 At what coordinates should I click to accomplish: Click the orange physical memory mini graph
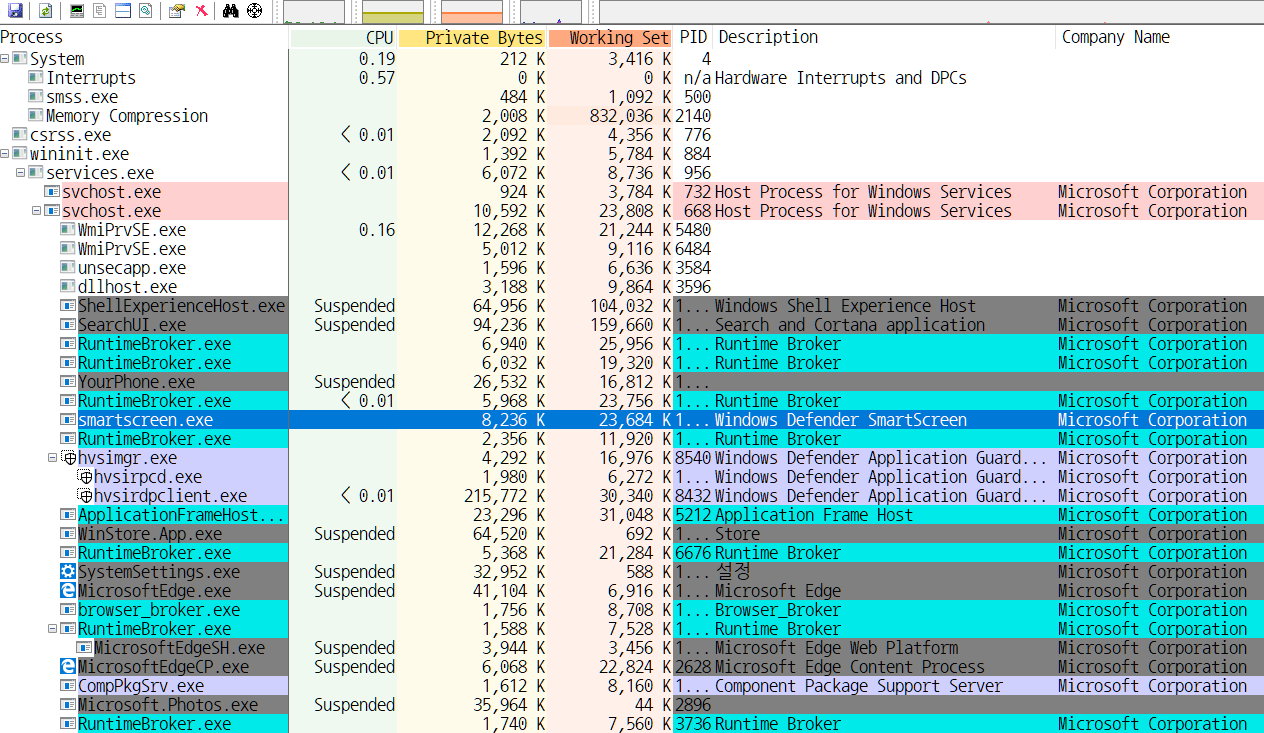pyautogui.click(x=472, y=12)
